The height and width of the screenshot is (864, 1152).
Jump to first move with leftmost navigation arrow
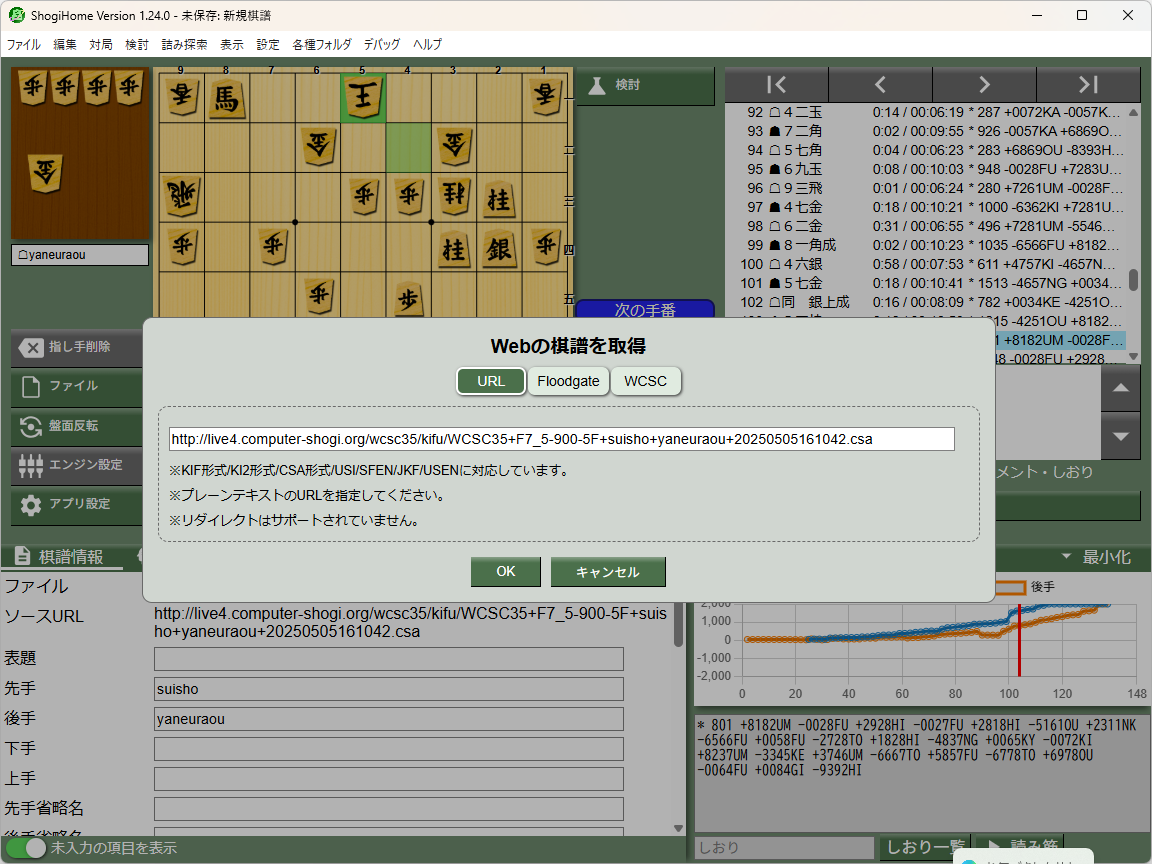pyautogui.click(x=776, y=84)
